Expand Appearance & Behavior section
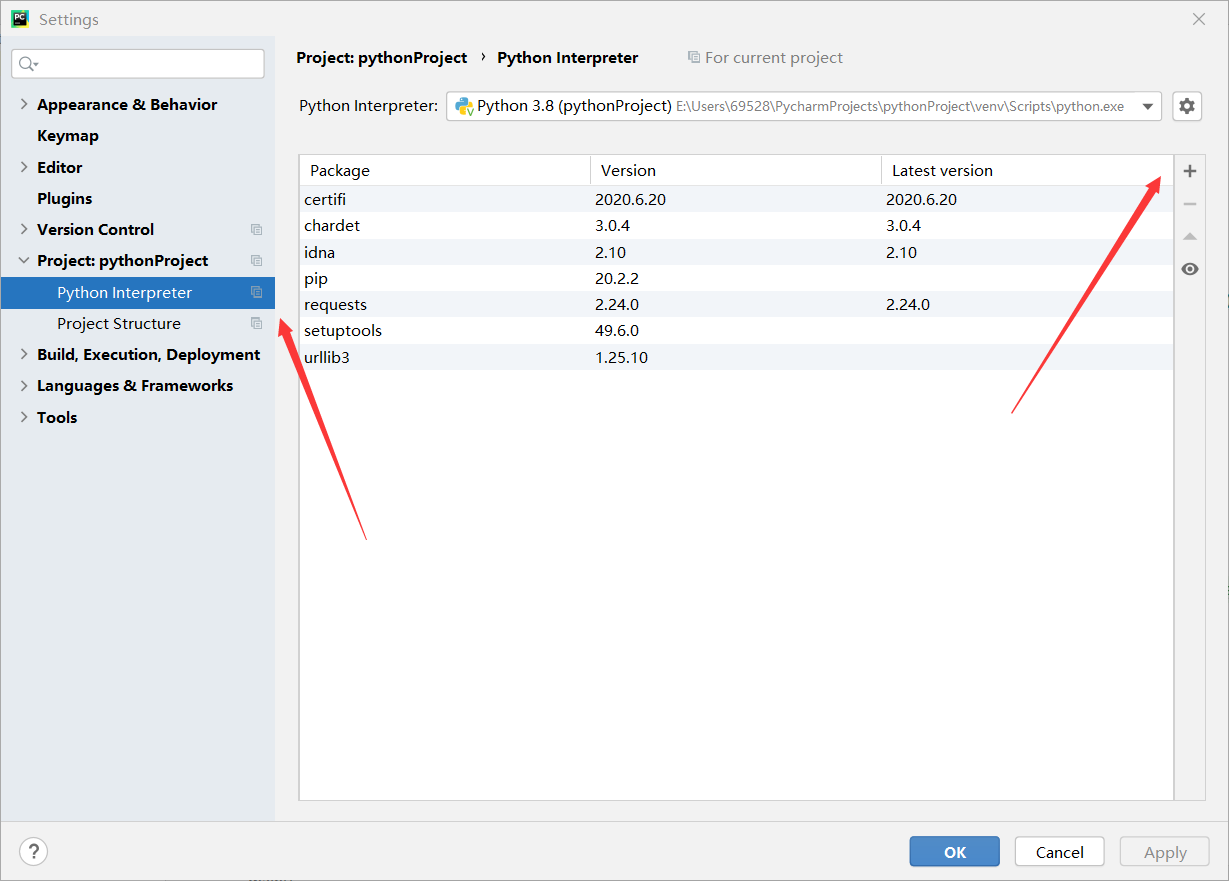Screen dimensions: 1229x881 click(24, 104)
